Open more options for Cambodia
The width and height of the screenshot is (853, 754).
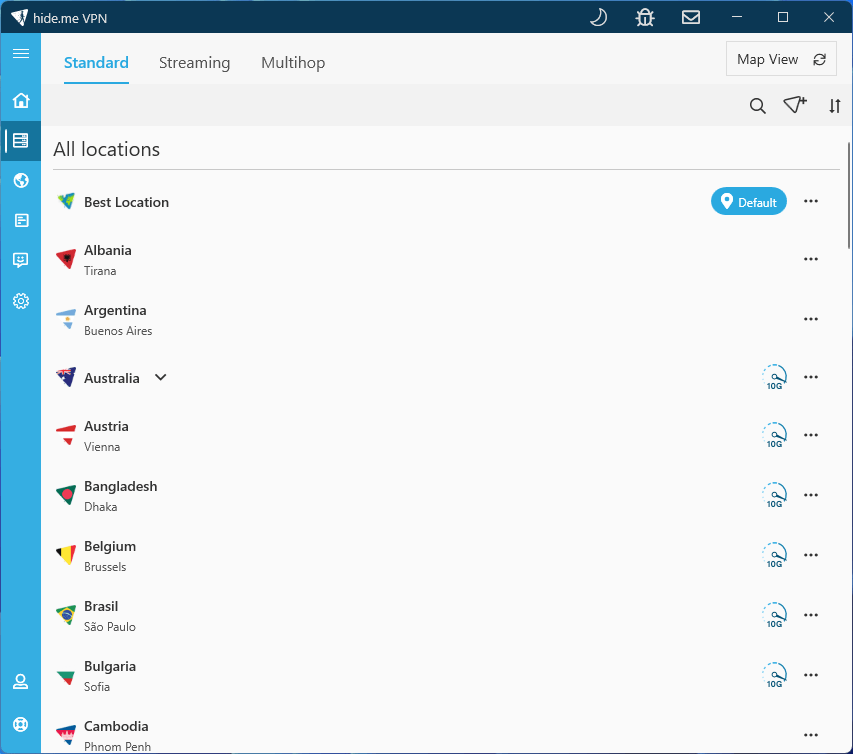811,735
